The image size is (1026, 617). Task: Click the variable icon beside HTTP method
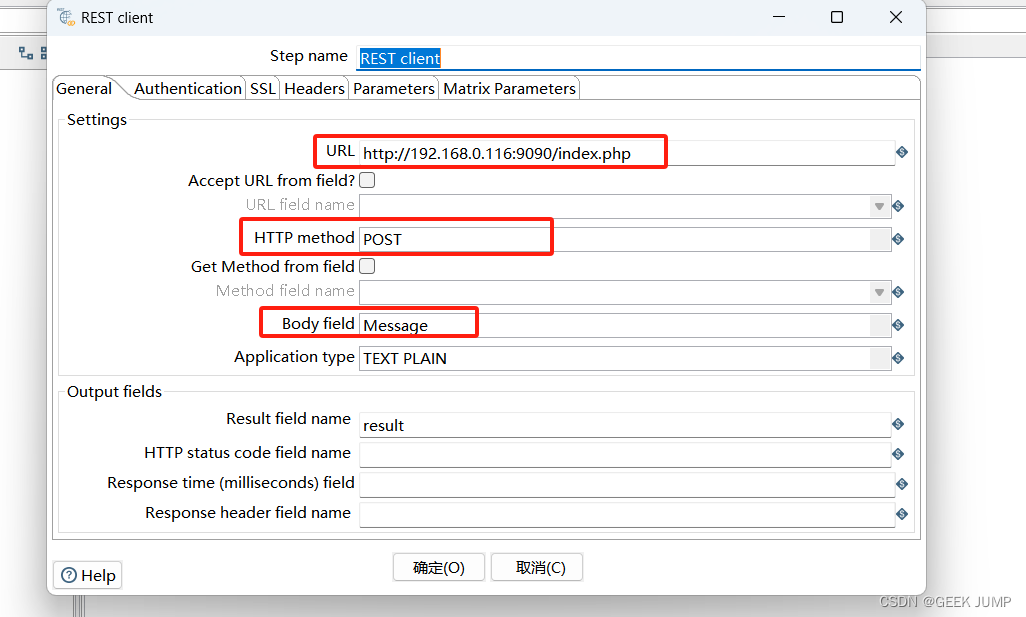[x=898, y=239]
